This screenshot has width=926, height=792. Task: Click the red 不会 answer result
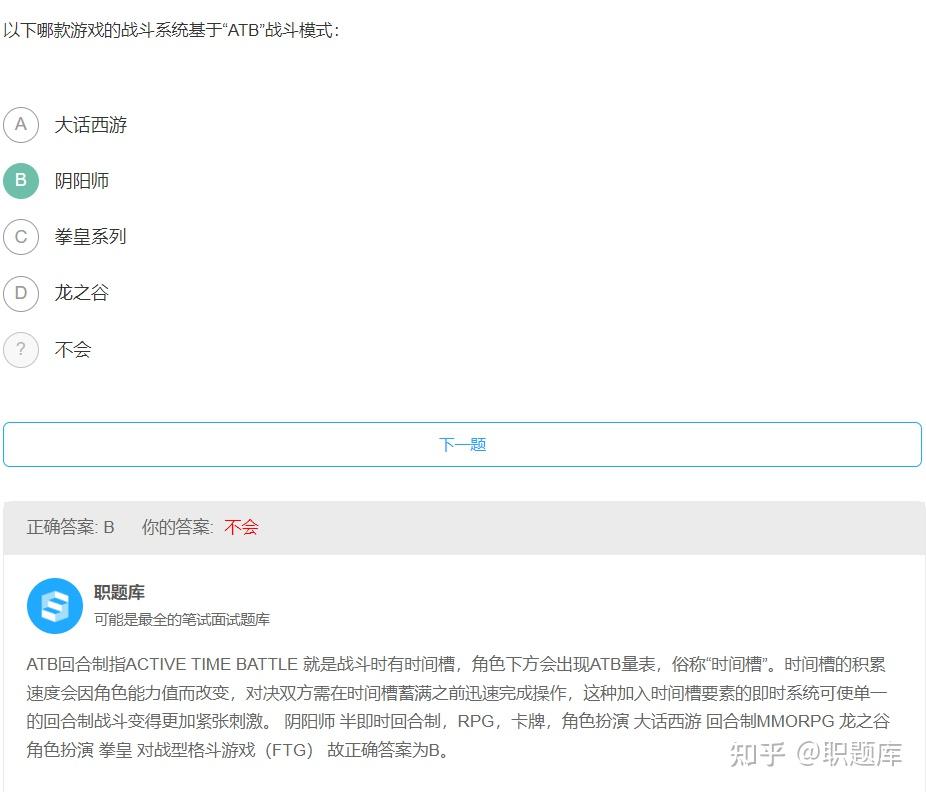pos(242,527)
